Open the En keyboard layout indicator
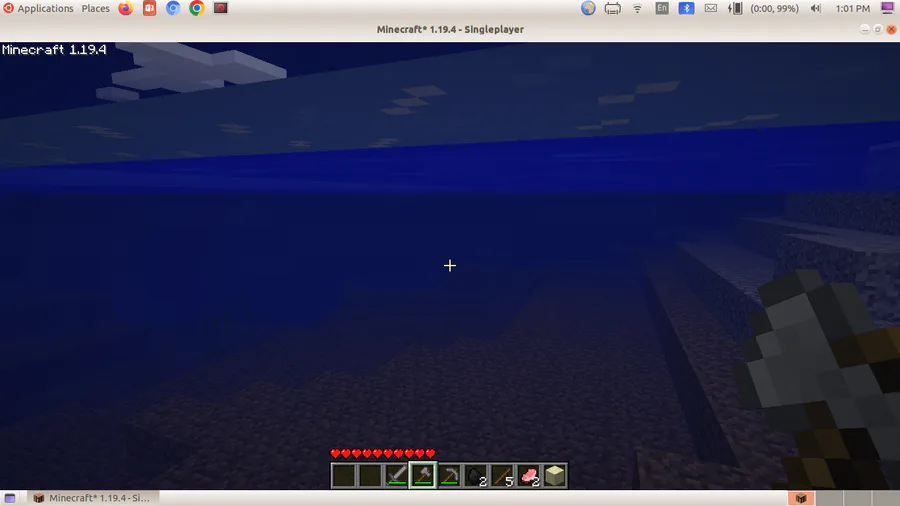This screenshot has height=506, width=900. coord(662,8)
